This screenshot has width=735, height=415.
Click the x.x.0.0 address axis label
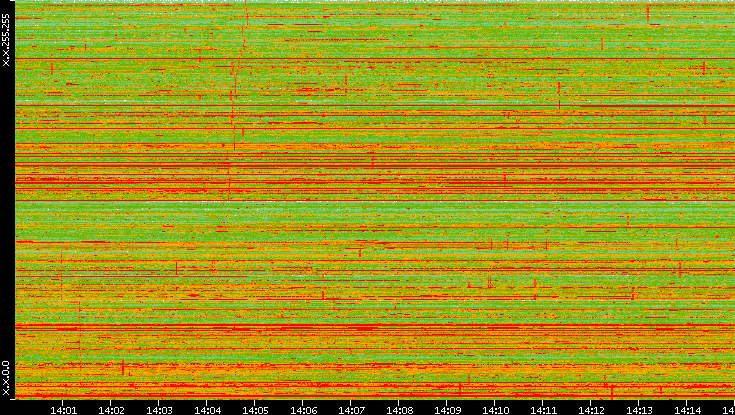(6, 378)
